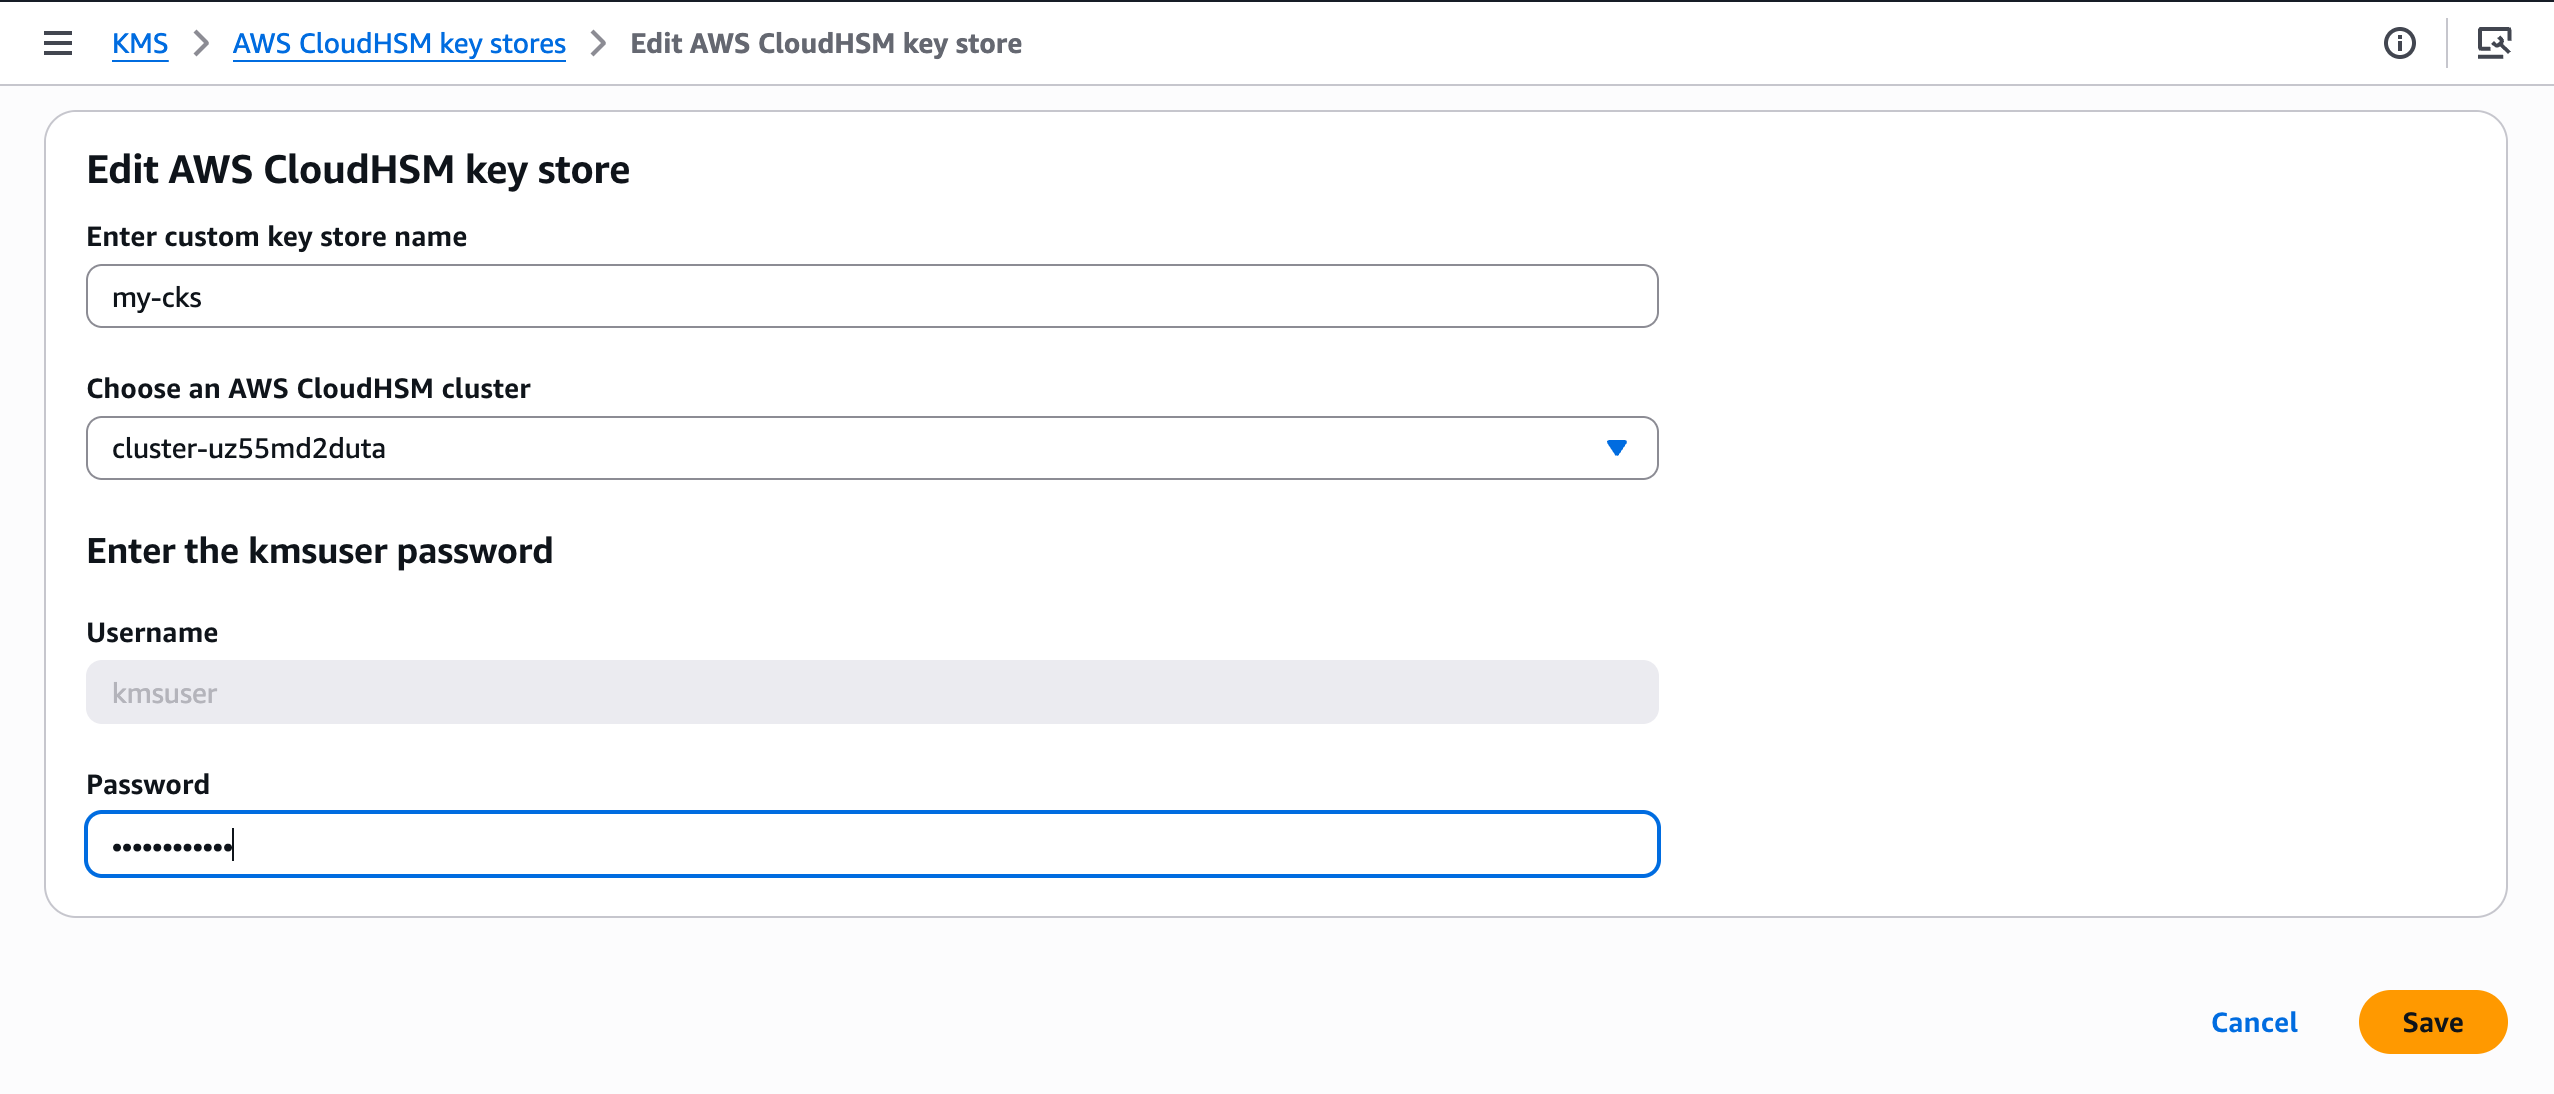Open the info panel icon
Viewport: 2554px width, 1094px height.
click(2399, 43)
